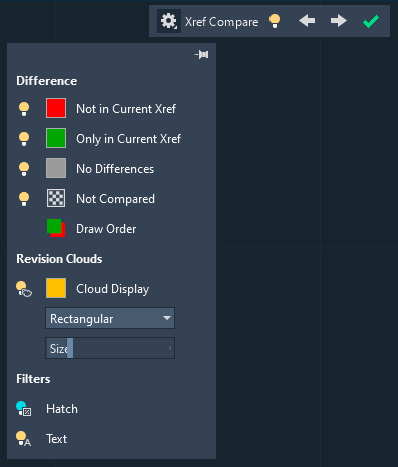Click the green Only in Current Xref swatch

56,138
